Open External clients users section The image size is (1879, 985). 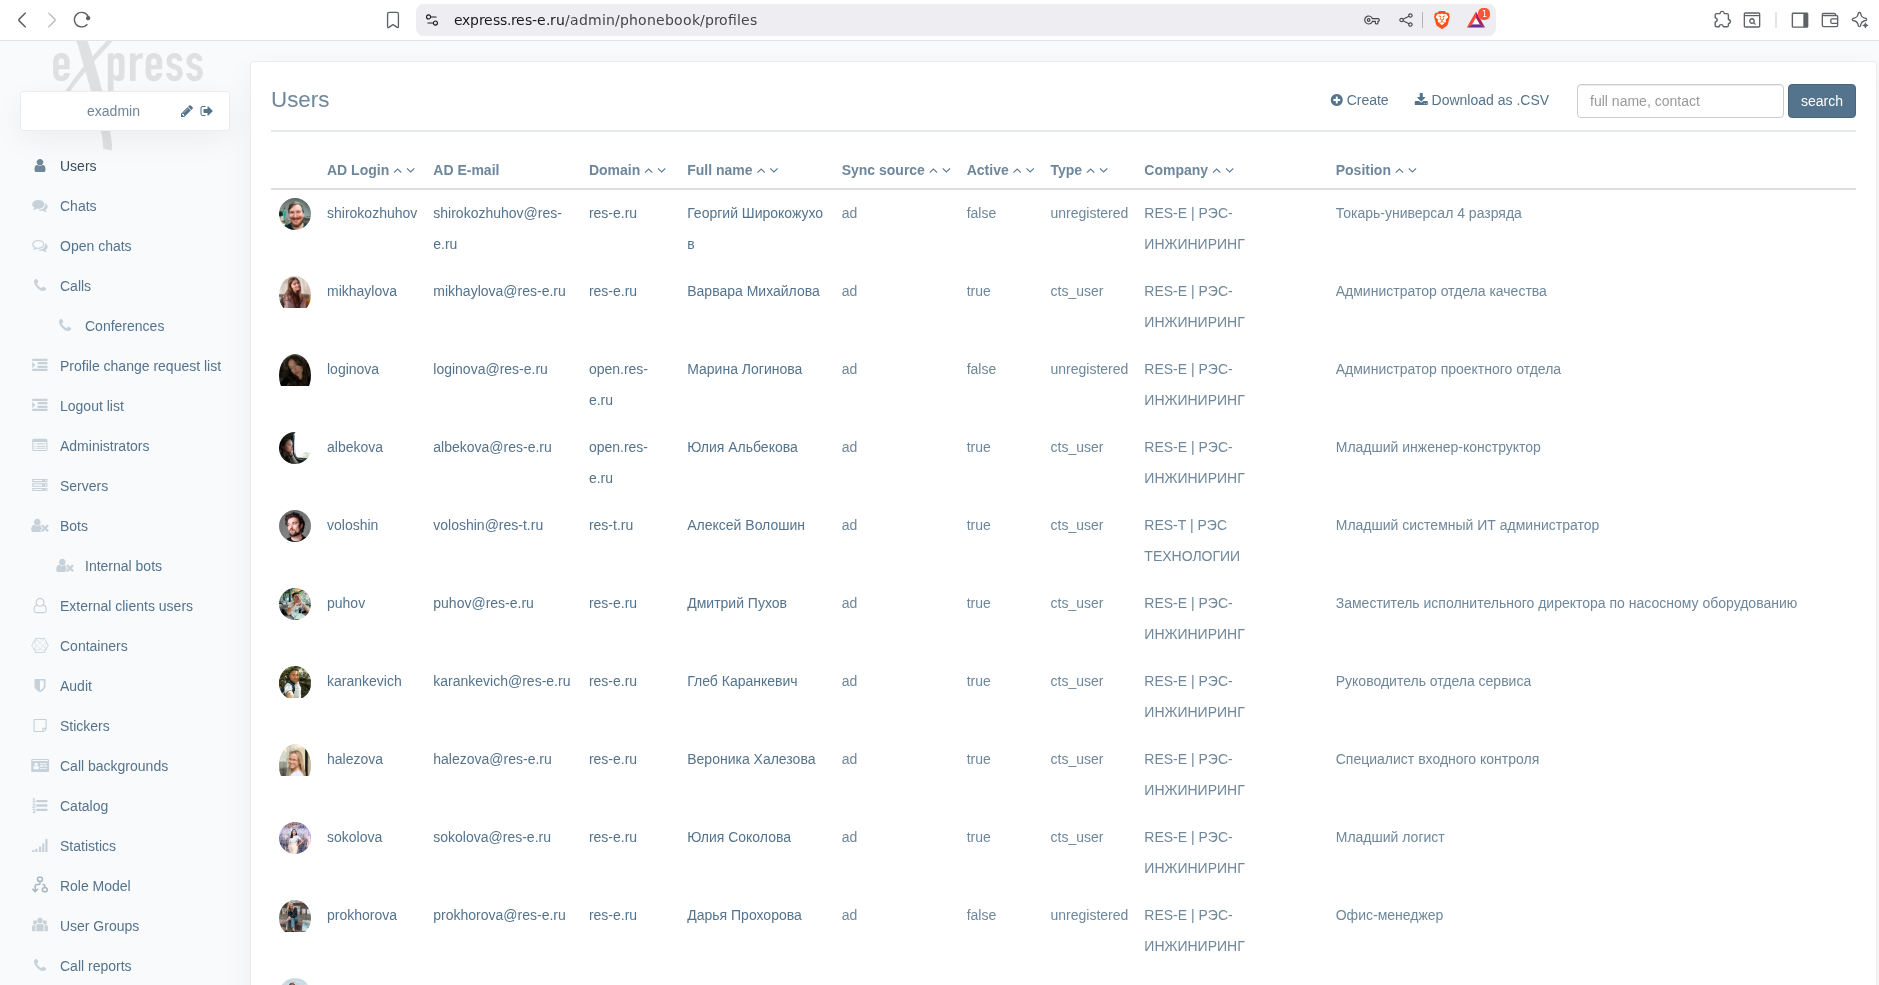[x=126, y=606]
